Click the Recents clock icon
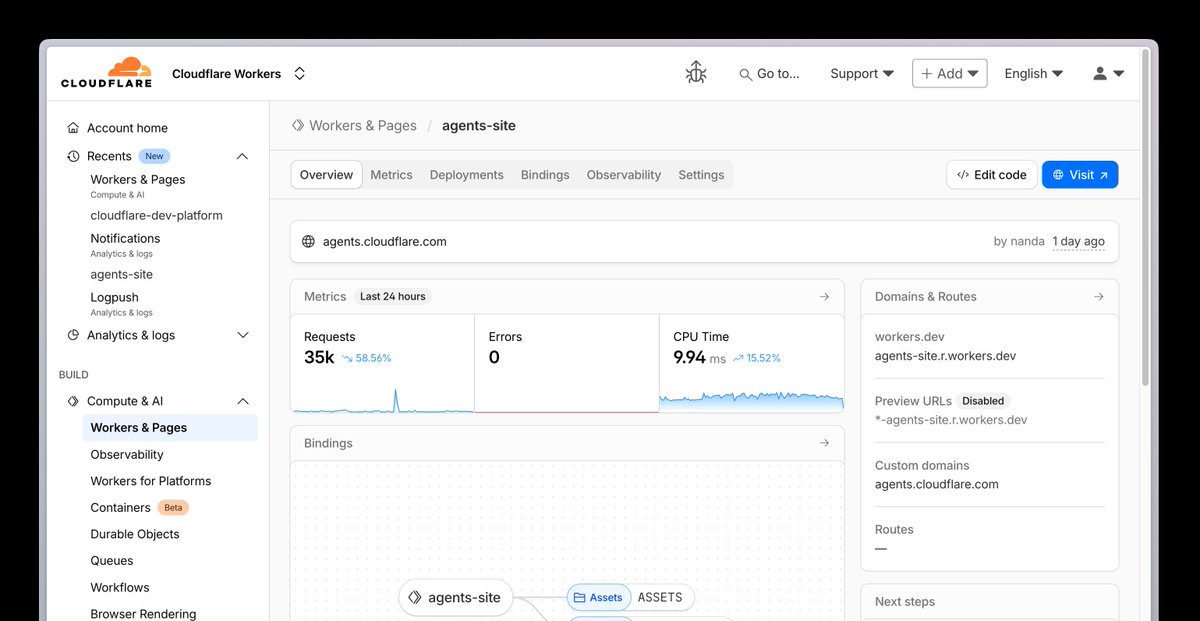The height and width of the screenshot is (621, 1200). [x=73, y=156]
